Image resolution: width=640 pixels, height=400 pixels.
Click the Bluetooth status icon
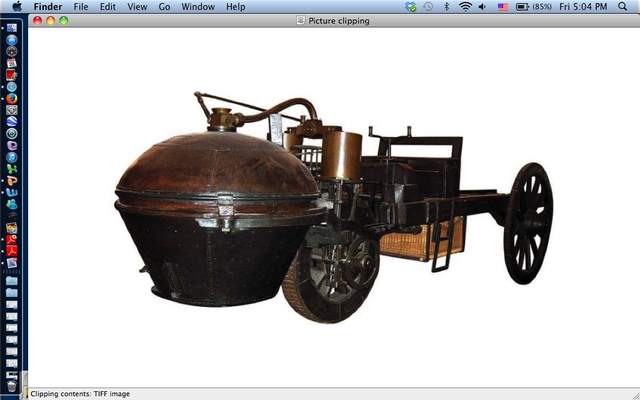pos(447,7)
